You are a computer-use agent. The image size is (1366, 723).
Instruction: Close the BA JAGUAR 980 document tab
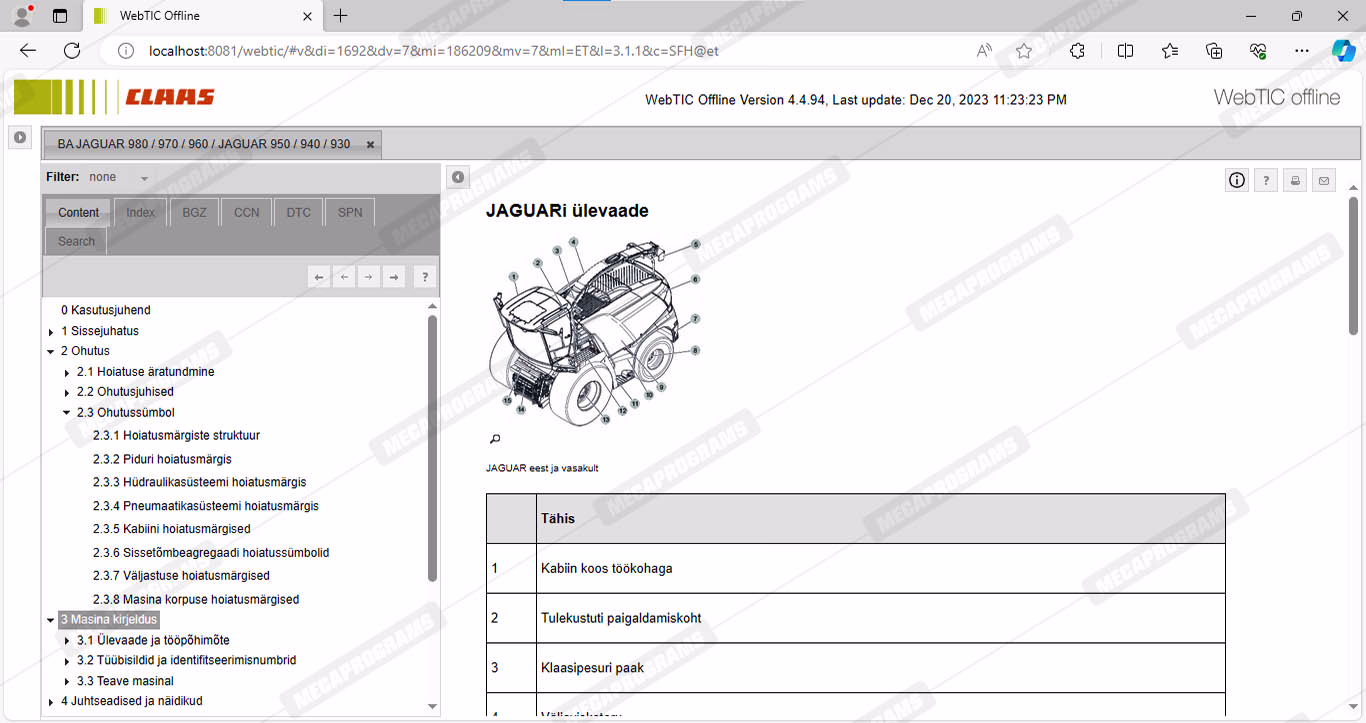coord(370,145)
